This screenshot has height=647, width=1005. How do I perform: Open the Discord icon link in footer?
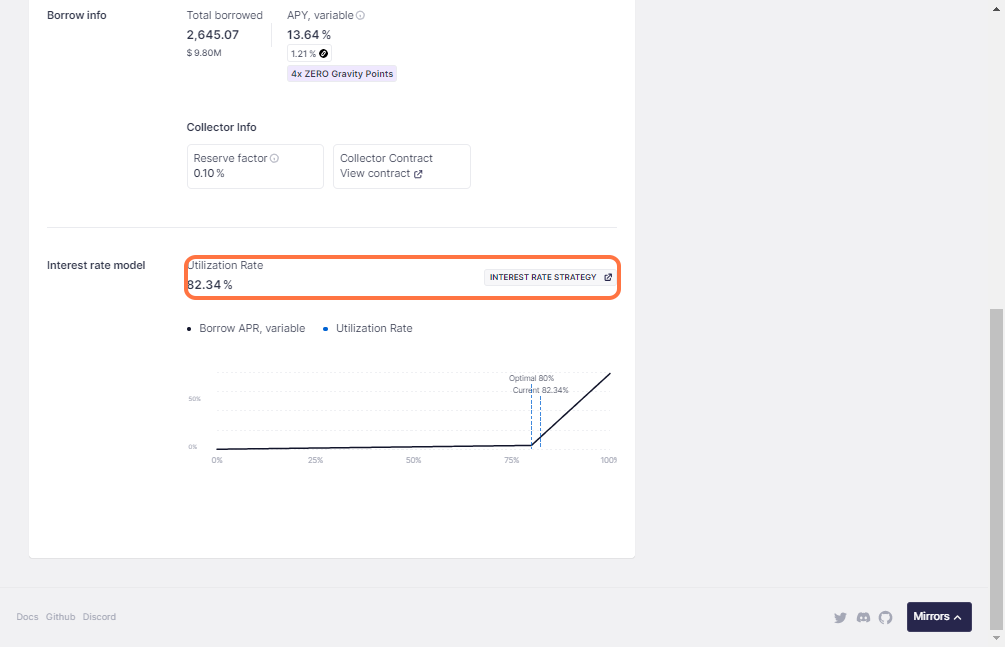[863, 618]
